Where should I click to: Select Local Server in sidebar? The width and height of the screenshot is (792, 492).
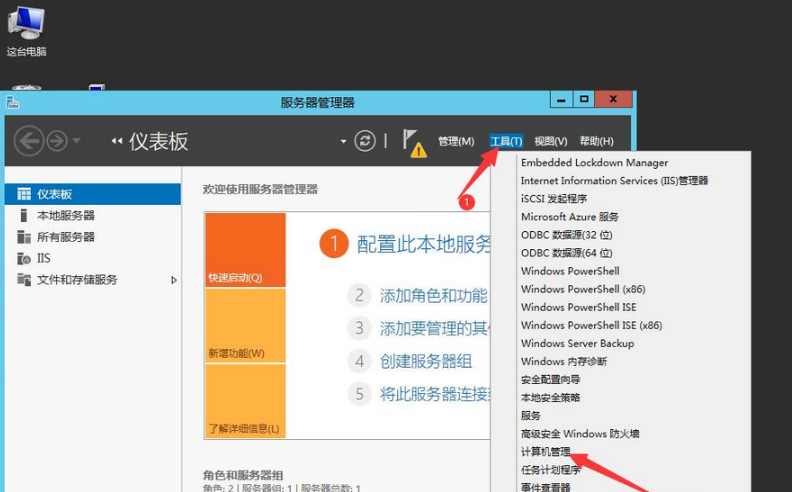tap(65, 215)
